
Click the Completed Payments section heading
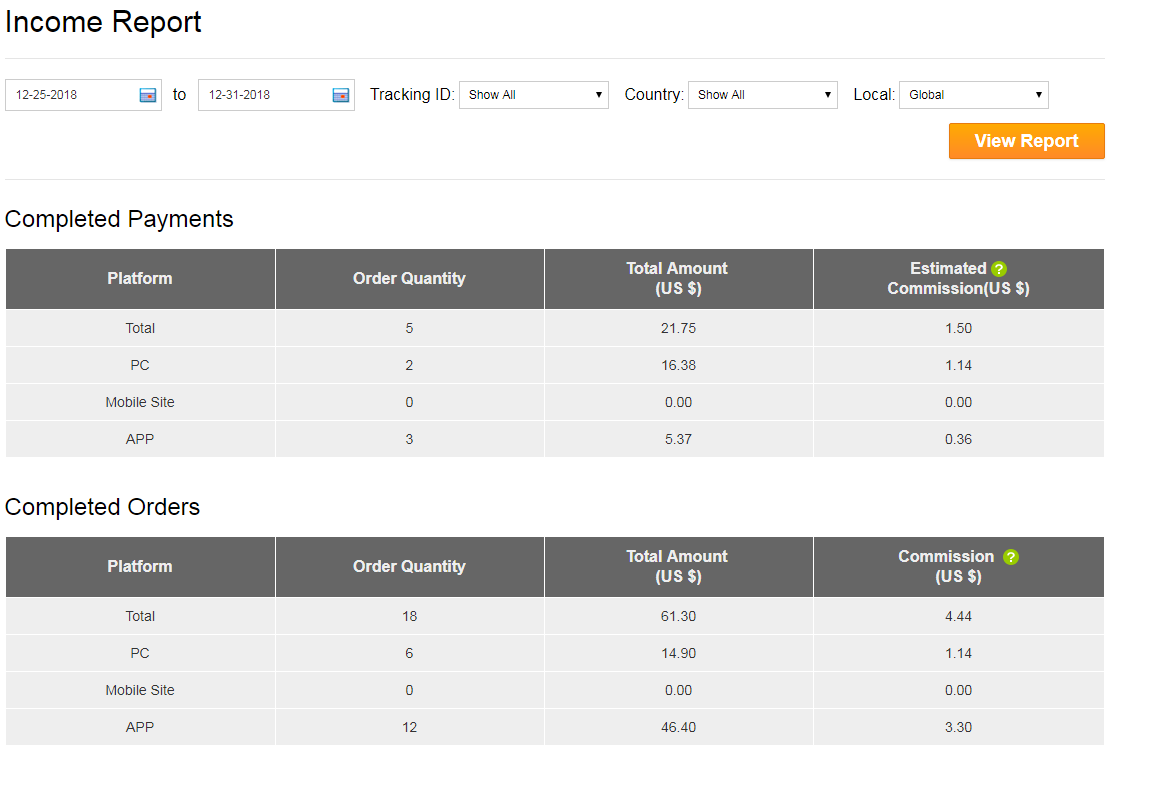(x=120, y=219)
